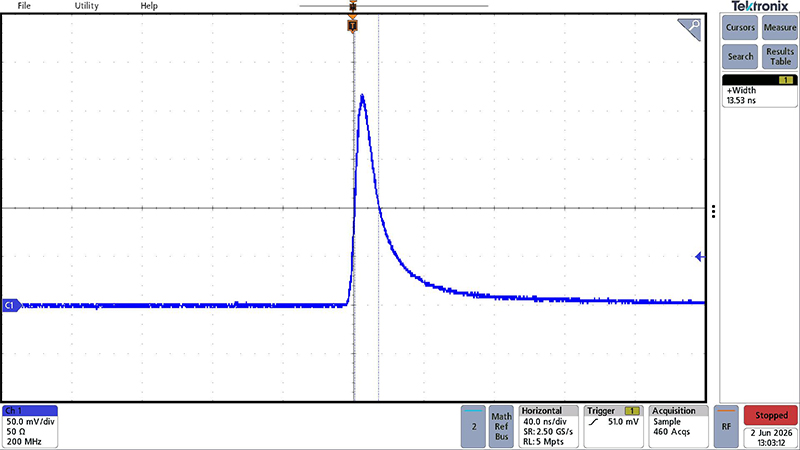Click the RL: 5 Mpts record length text
The width and height of the screenshot is (800, 450).
(x=543, y=442)
